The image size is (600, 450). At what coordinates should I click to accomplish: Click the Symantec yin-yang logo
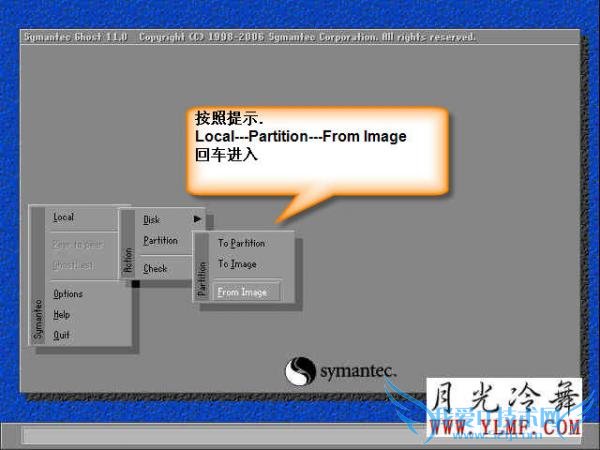click(300, 371)
